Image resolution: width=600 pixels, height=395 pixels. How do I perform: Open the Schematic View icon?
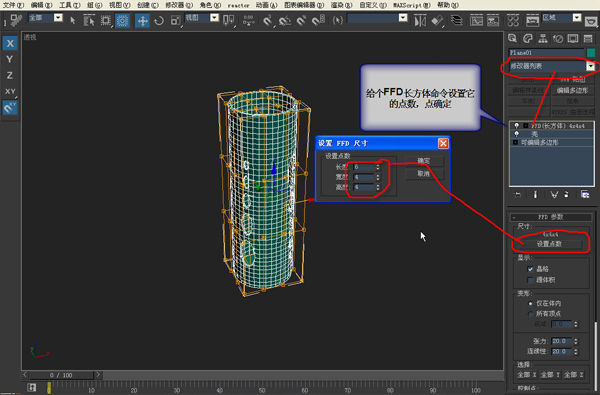pyautogui.click(x=493, y=20)
